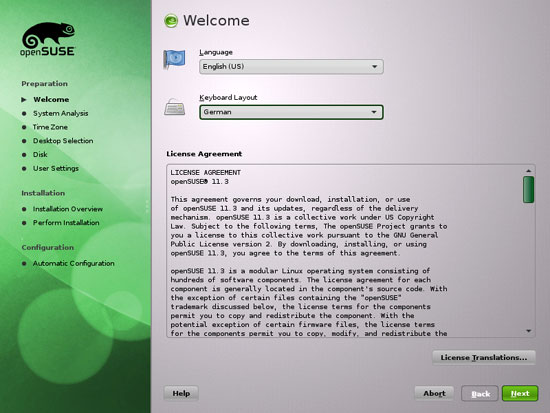
Task: Click the keyboard layout icon
Action: [x=174, y=107]
